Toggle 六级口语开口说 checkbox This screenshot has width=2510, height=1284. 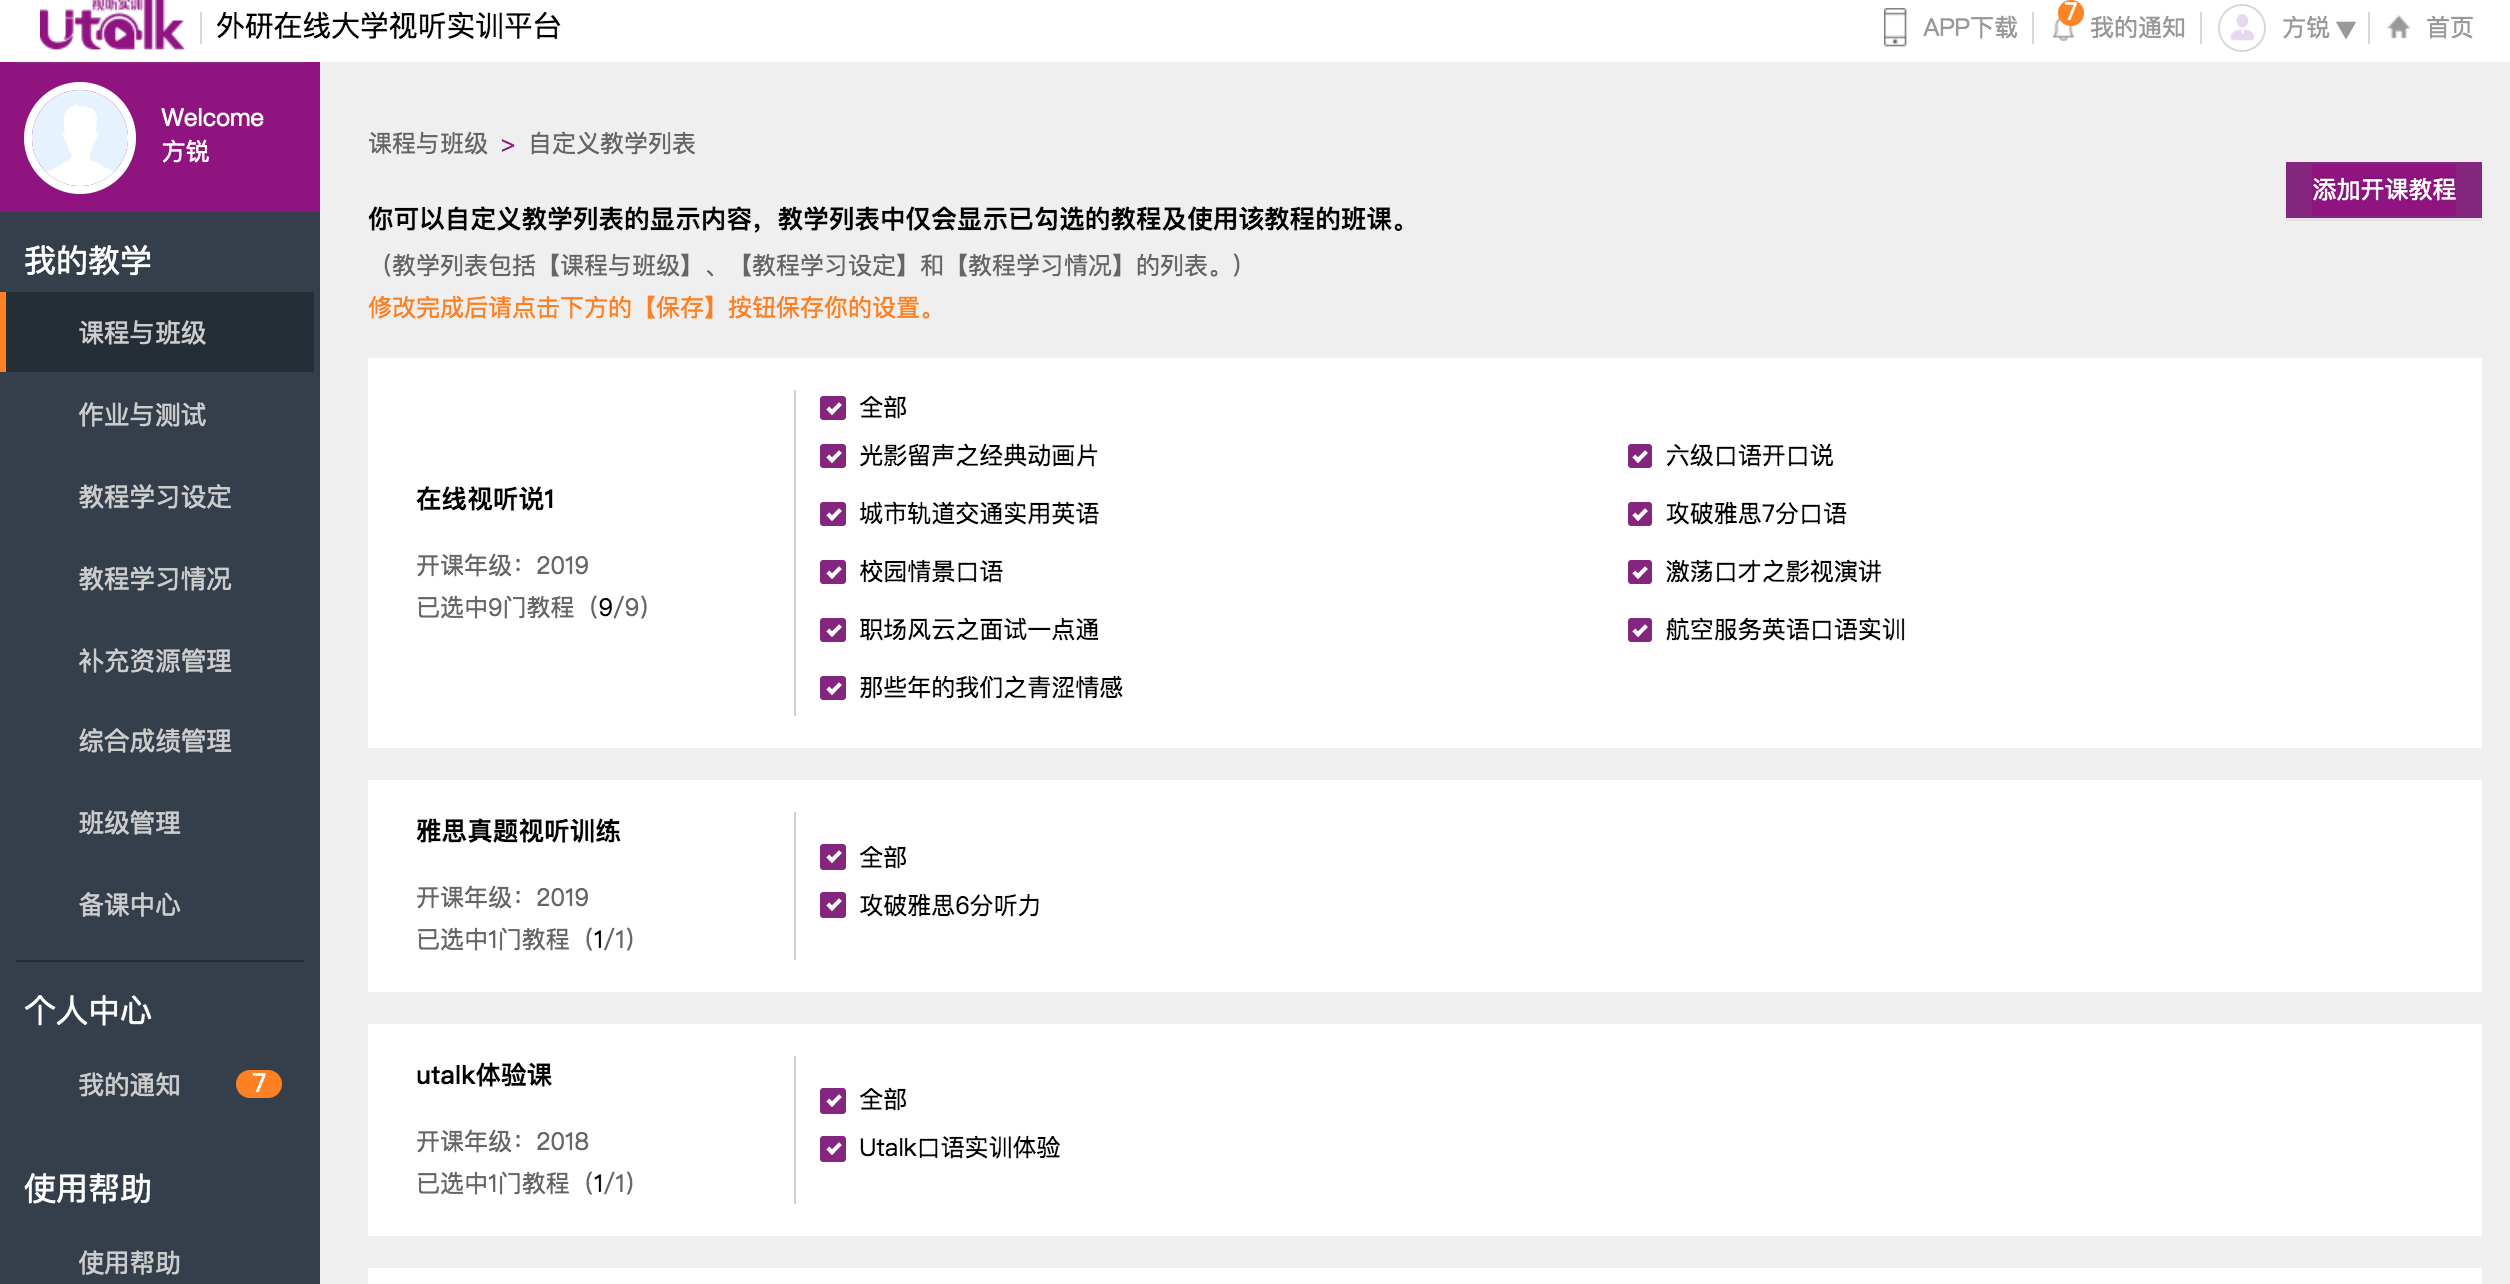point(1639,456)
